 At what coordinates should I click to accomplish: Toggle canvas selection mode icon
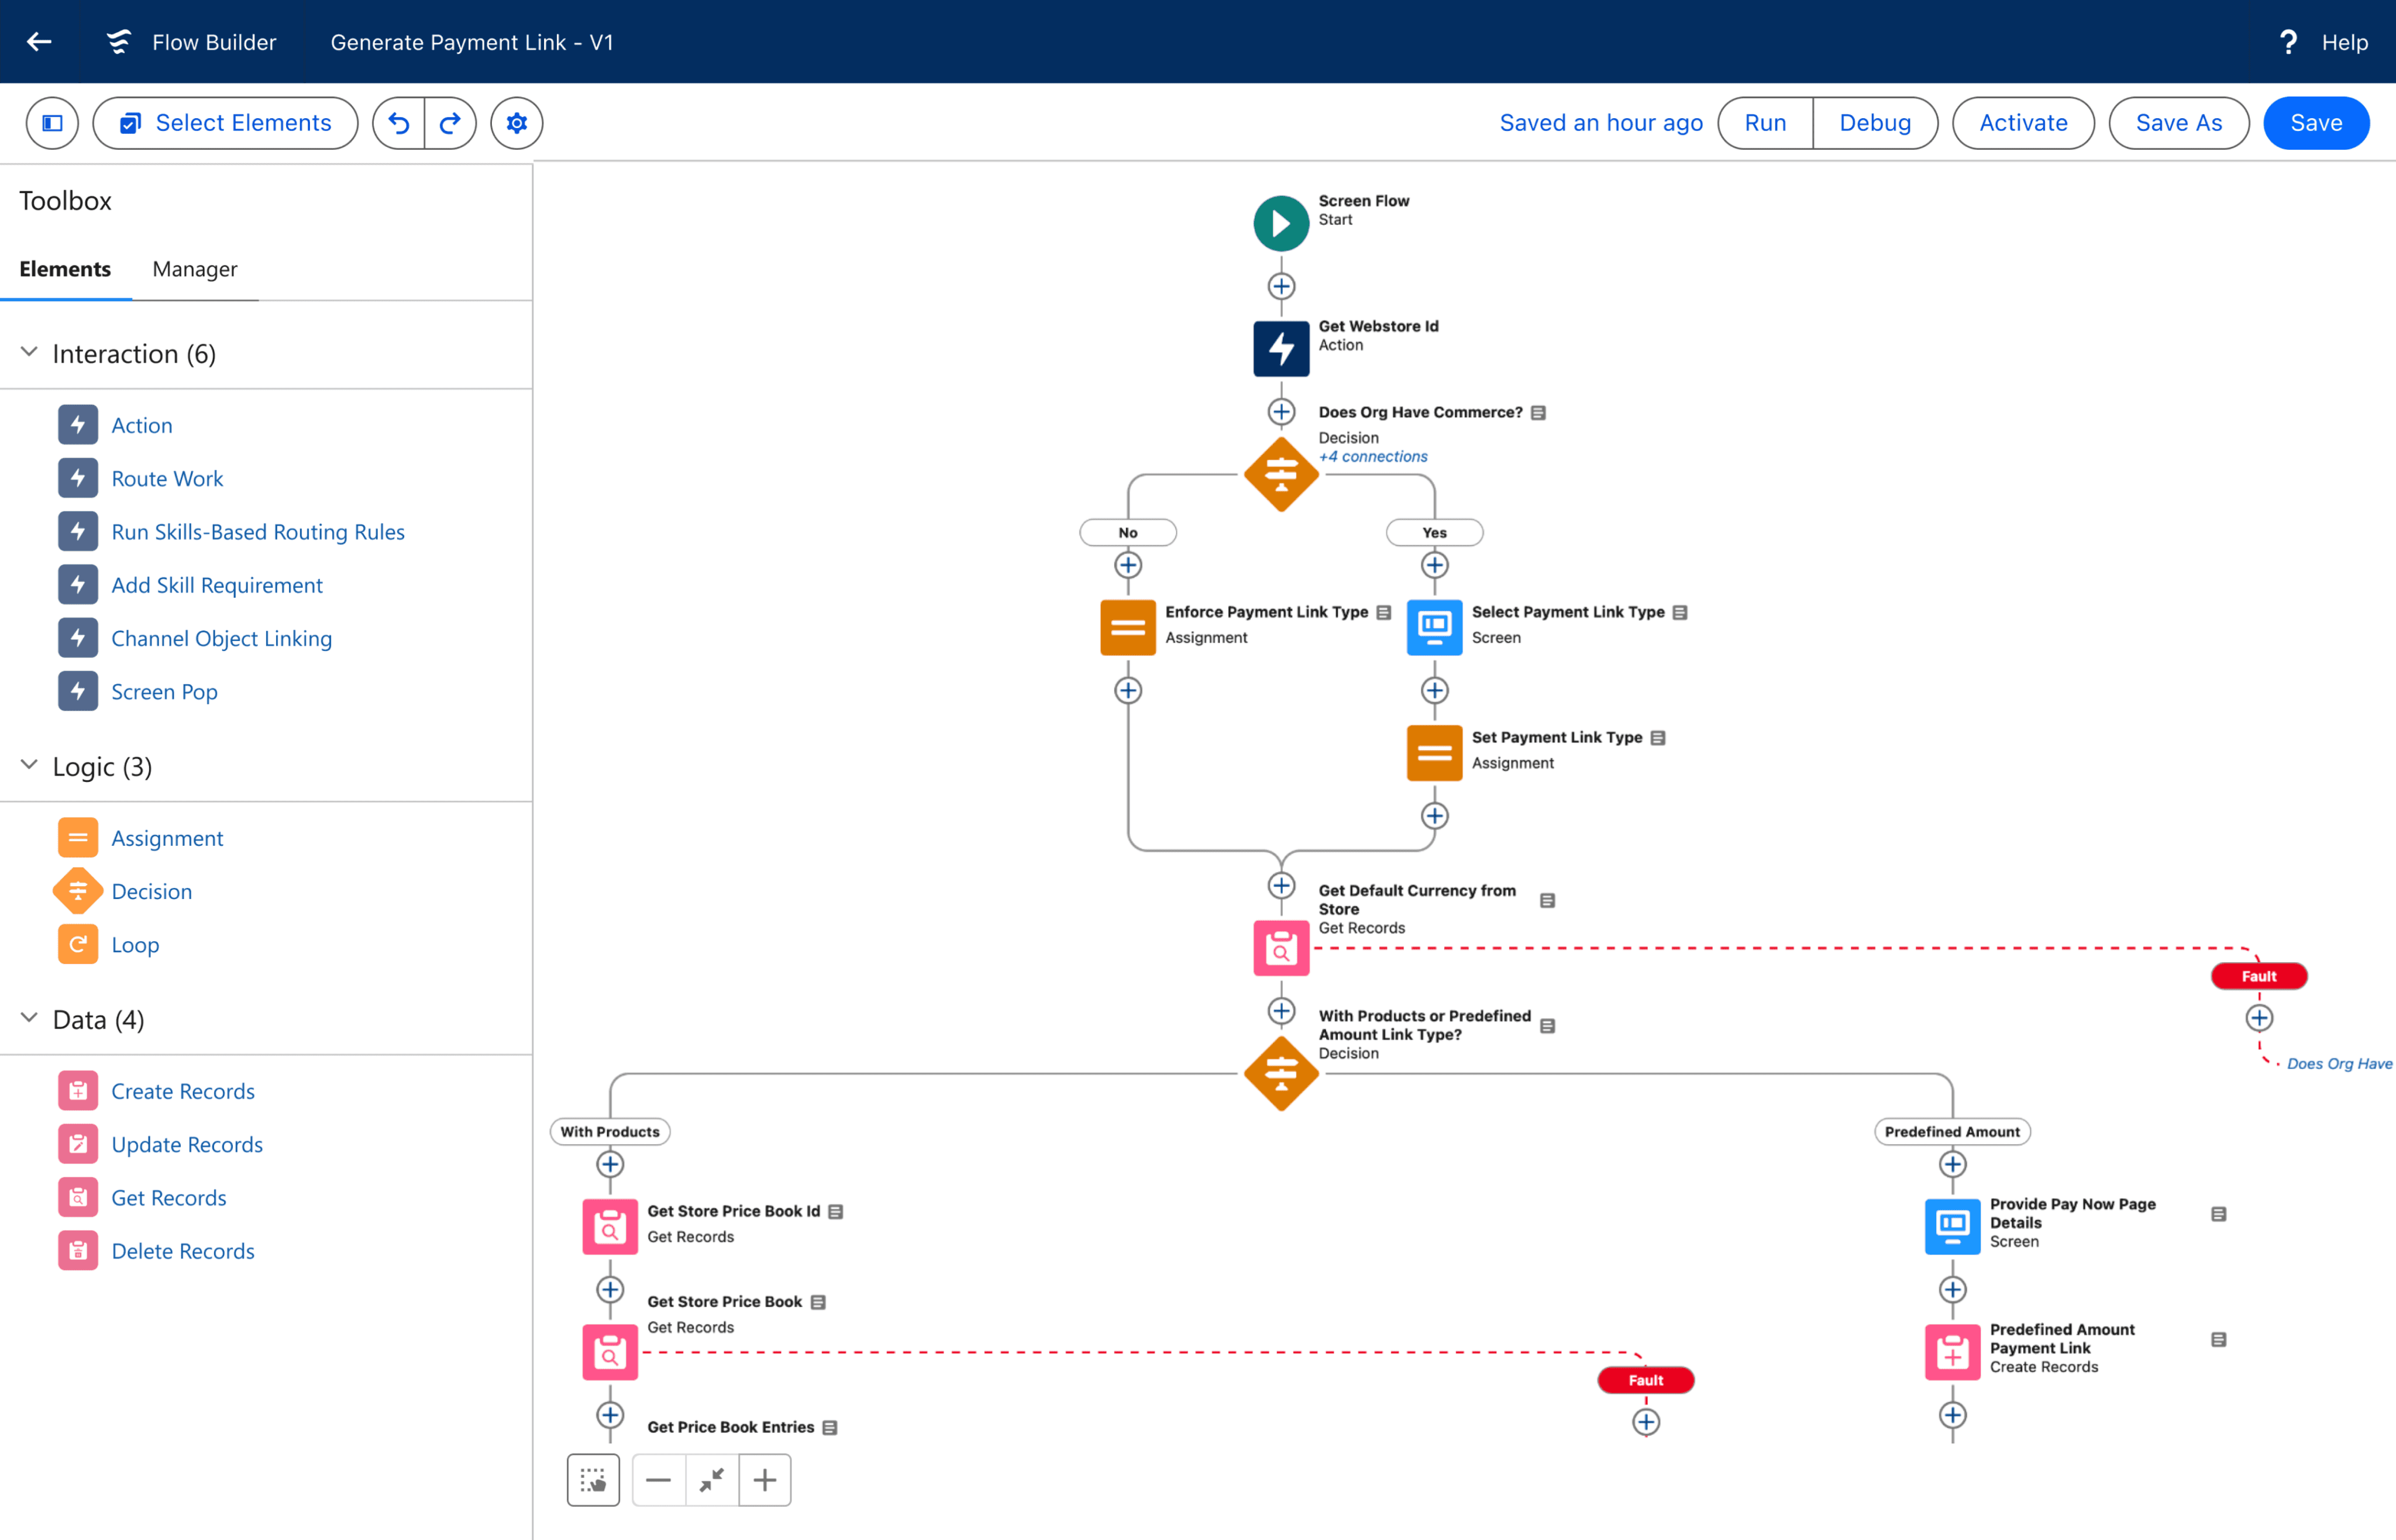593,1479
